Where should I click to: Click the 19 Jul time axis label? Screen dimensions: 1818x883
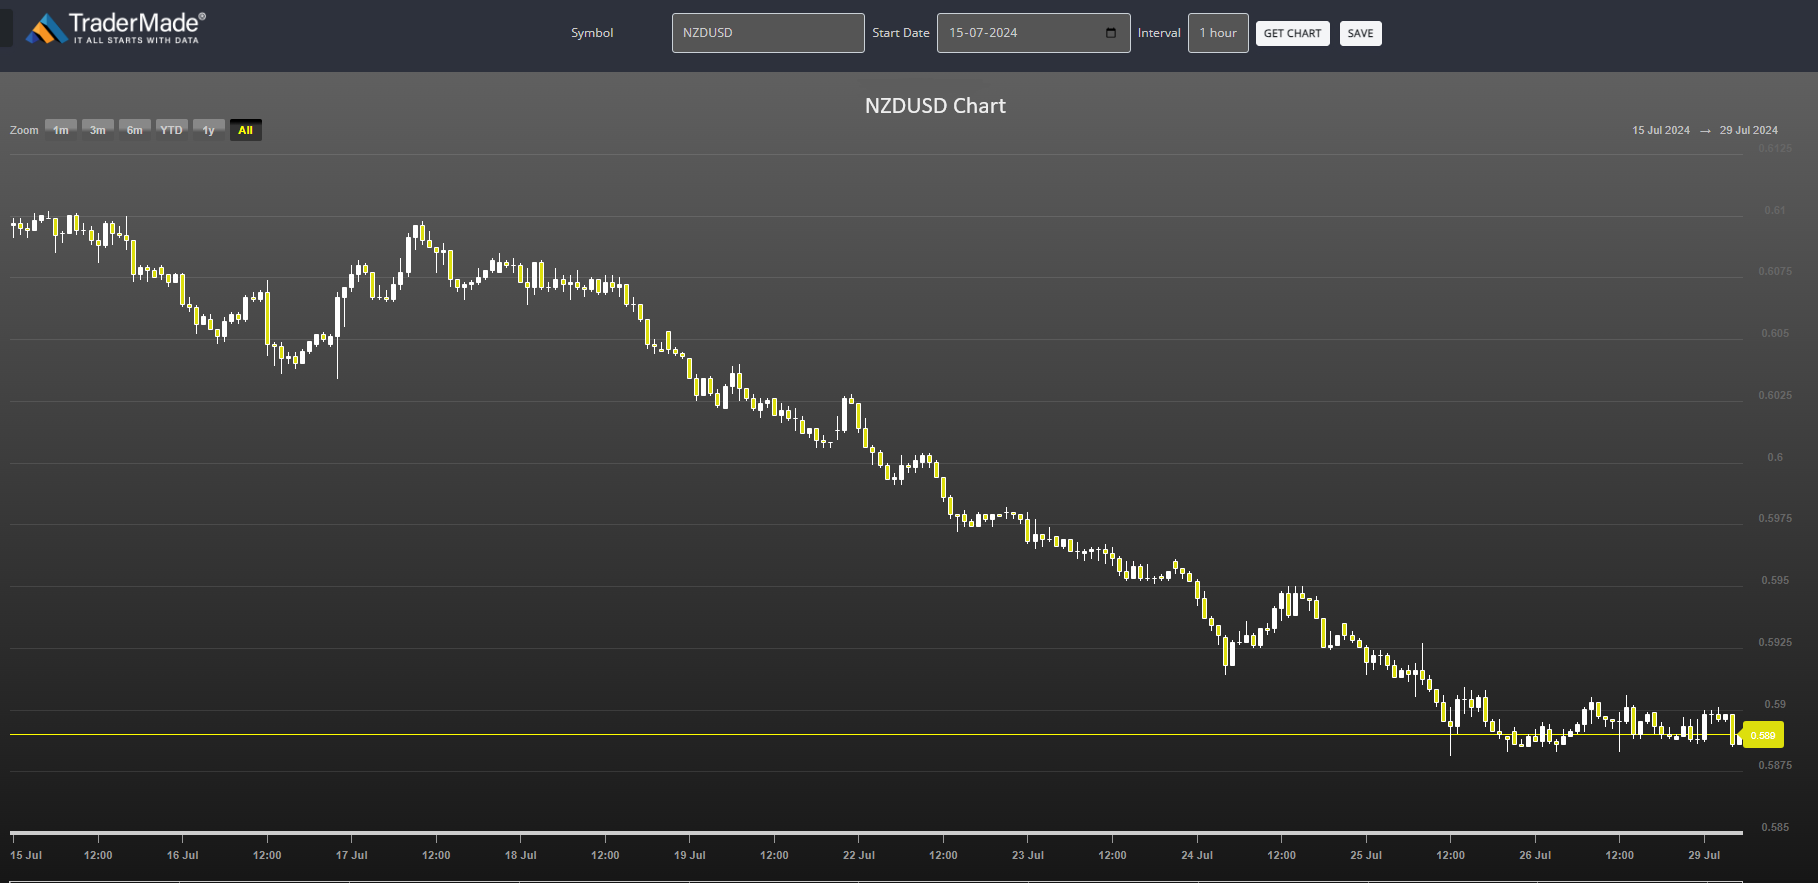pos(689,855)
